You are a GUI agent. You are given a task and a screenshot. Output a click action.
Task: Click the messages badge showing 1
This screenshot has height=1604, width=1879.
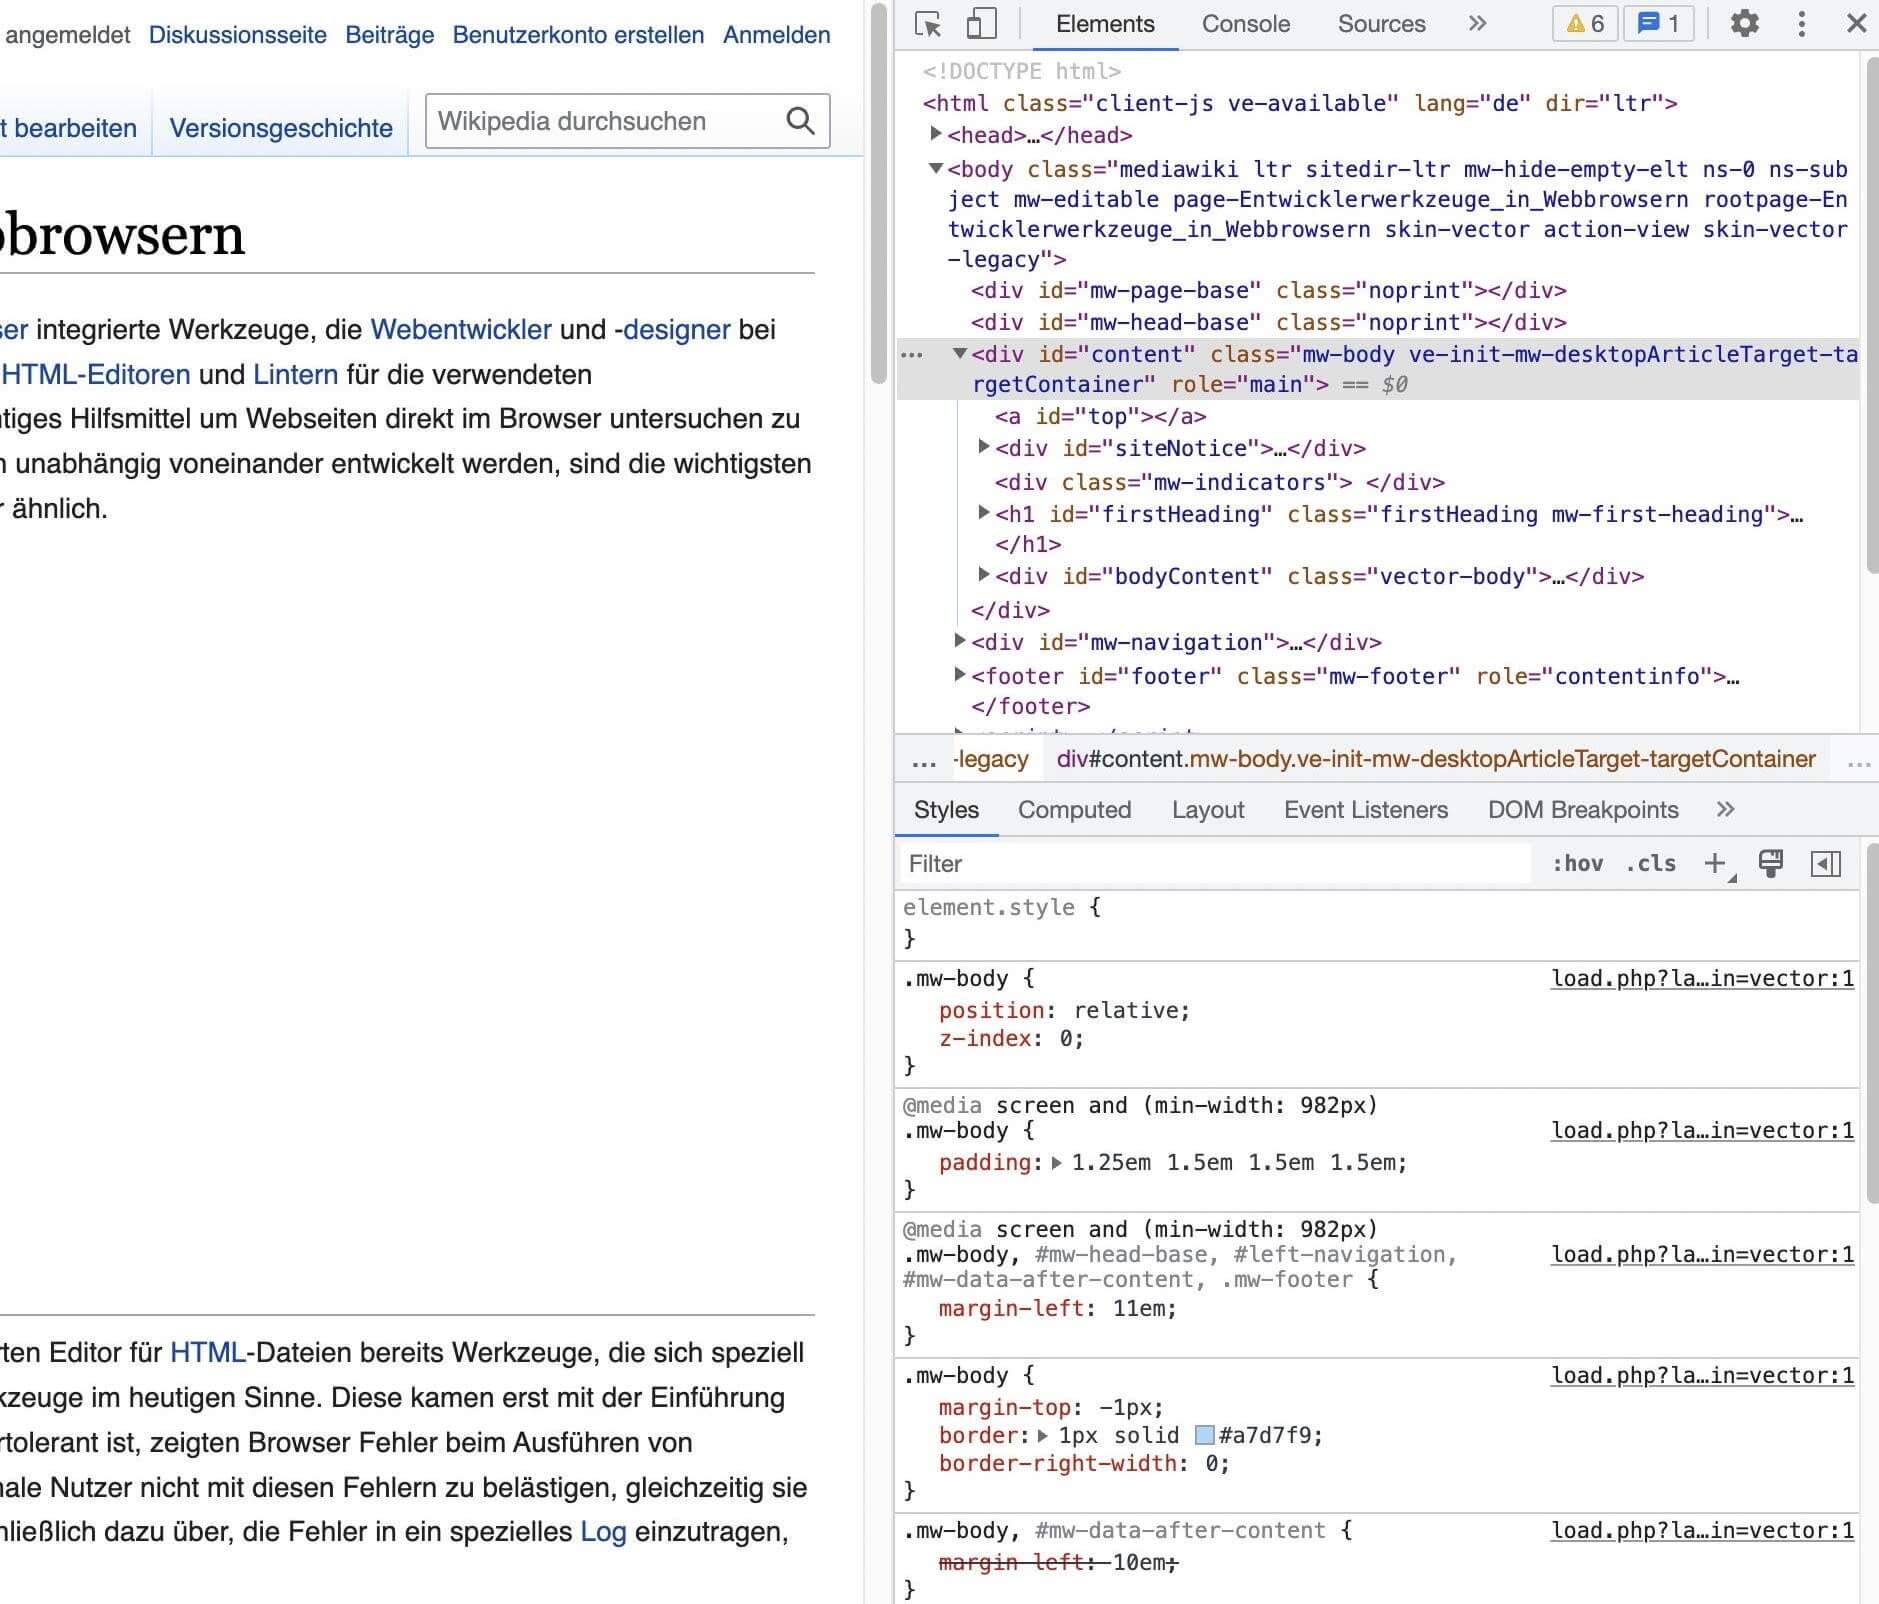[1658, 24]
